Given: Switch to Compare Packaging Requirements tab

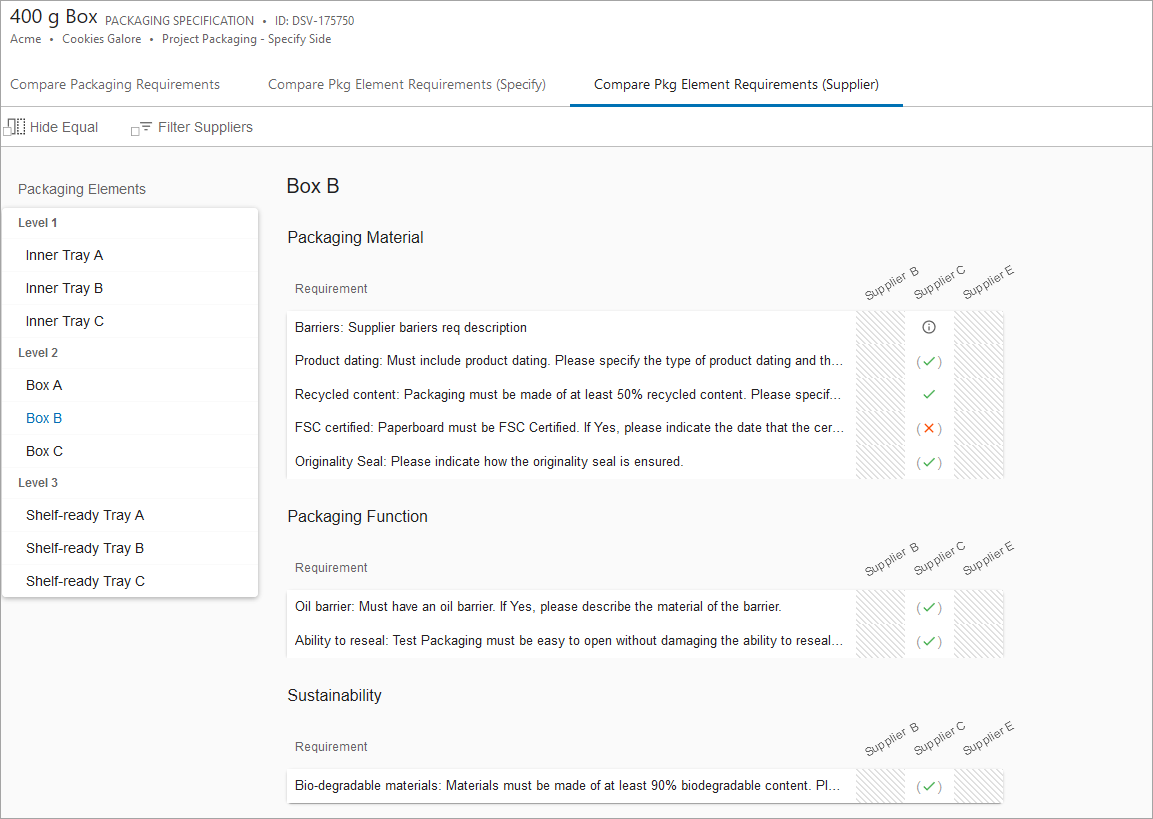Looking at the screenshot, I should [115, 85].
